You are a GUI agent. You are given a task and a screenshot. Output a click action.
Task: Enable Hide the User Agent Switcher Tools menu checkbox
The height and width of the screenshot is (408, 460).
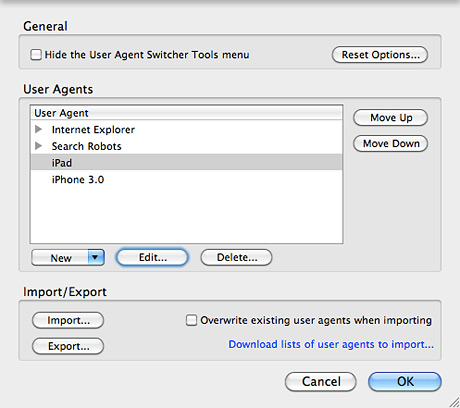click(x=36, y=55)
